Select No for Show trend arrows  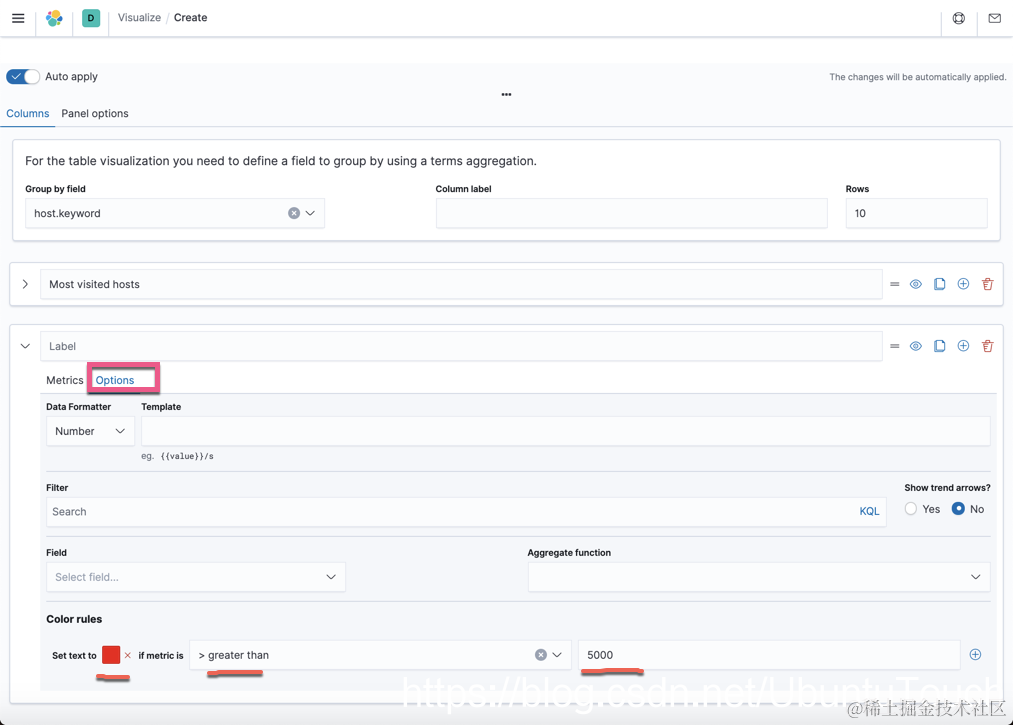958,509
